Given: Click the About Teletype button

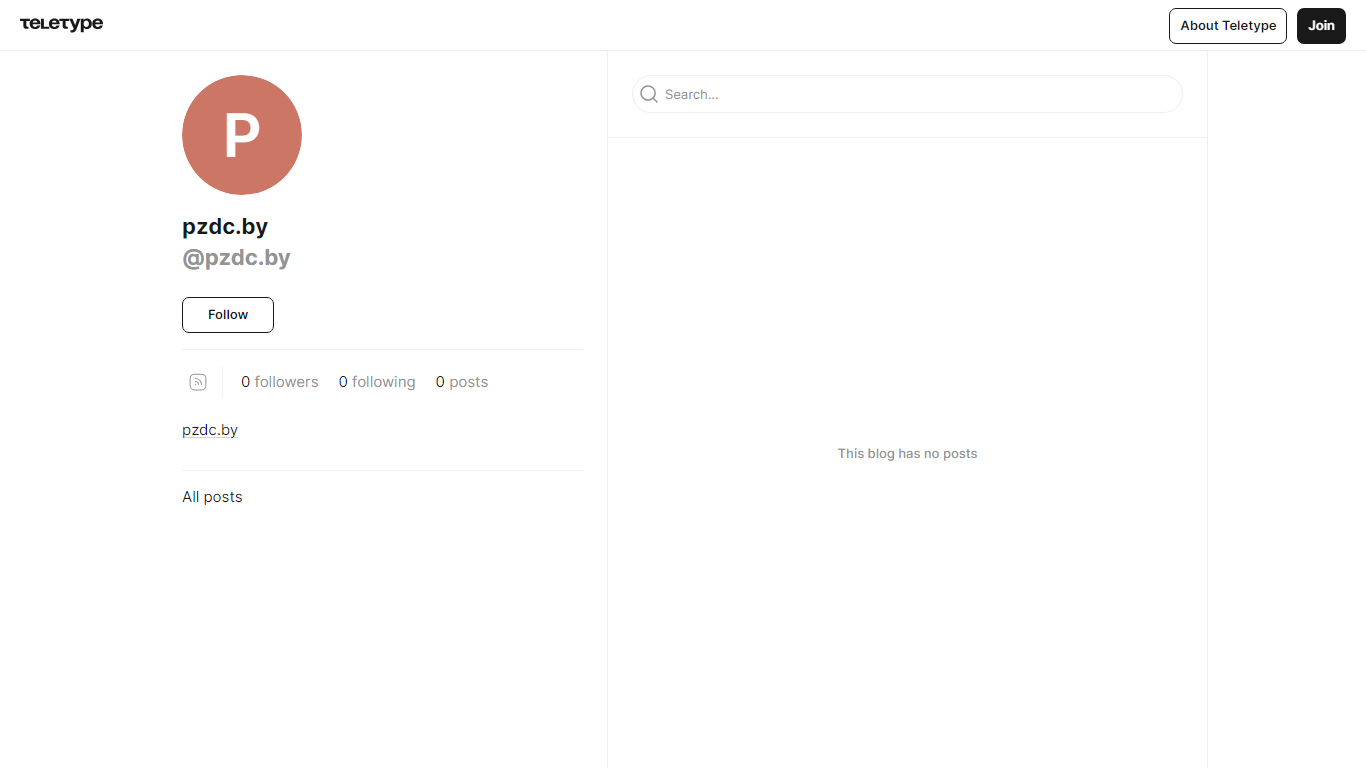Looking at the screenshot, I should coord(1228,26).
